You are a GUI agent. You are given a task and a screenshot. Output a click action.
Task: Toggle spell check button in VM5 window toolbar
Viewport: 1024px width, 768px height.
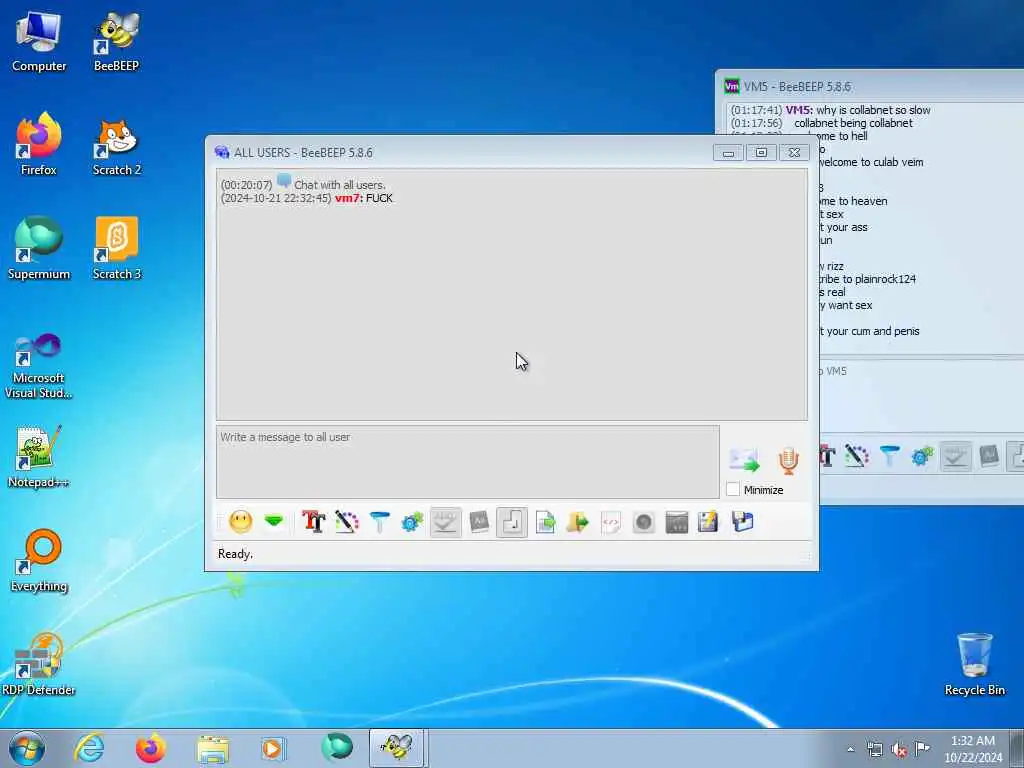pyautogui.click(x=955, y=455)
